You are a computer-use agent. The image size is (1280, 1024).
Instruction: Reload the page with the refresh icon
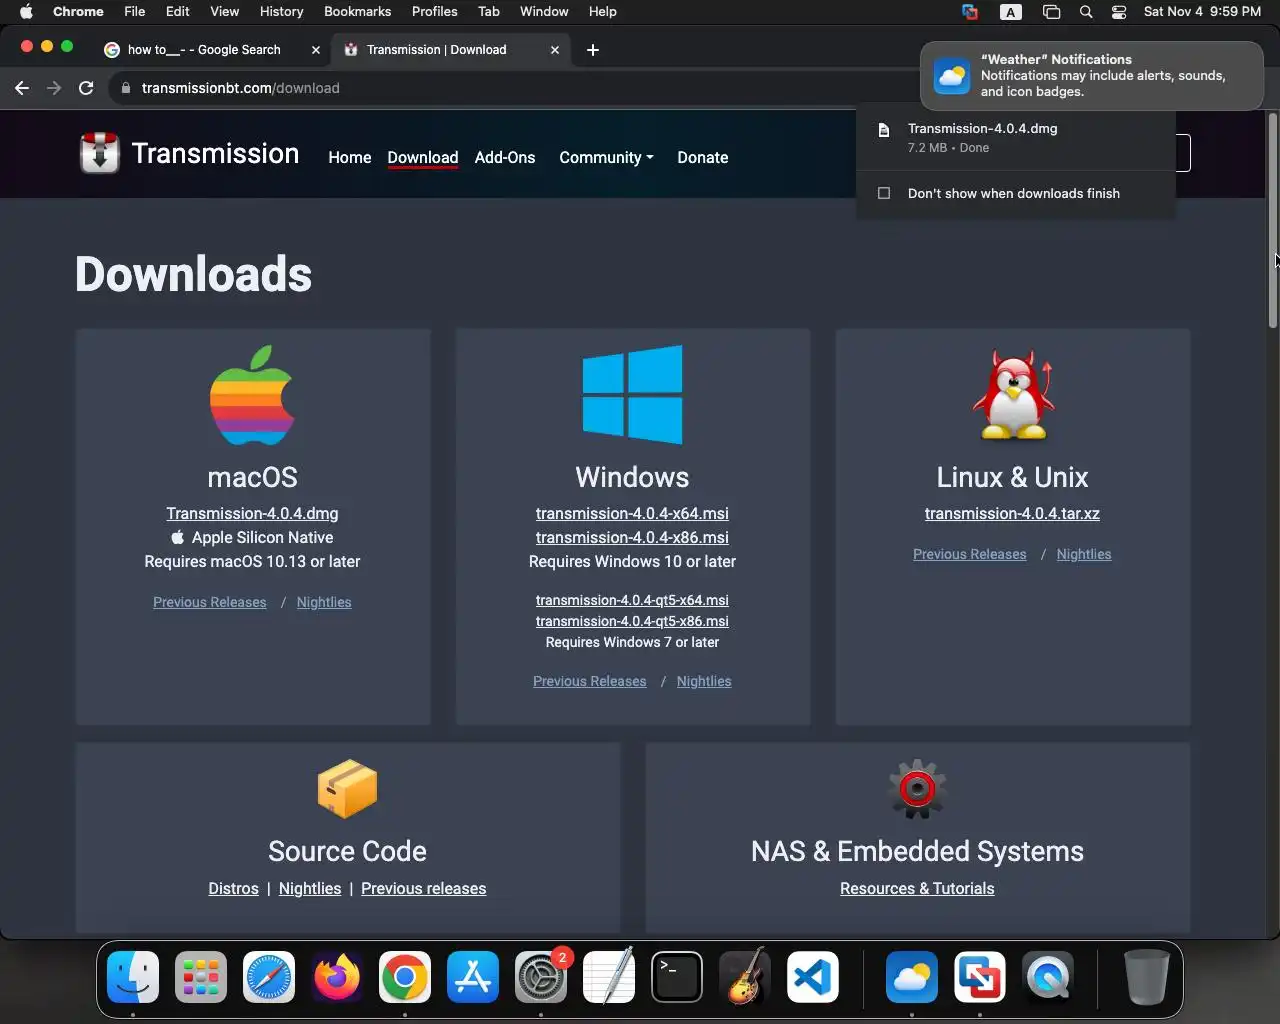pos(86,88)
